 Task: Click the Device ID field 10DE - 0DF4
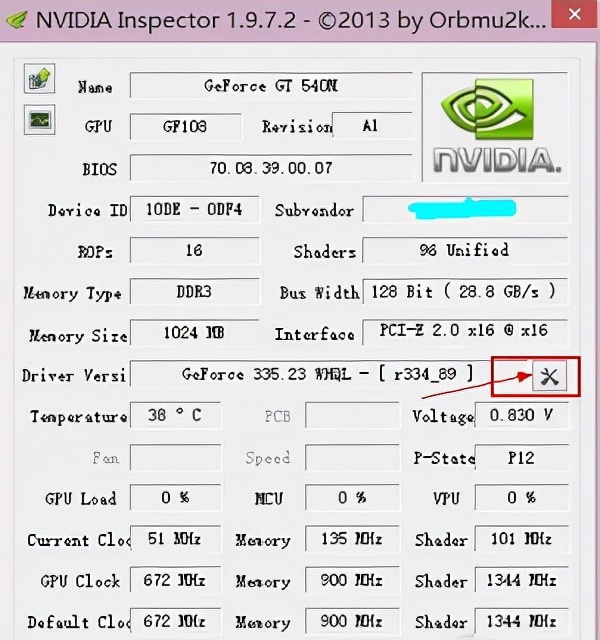(x=195, y=210)
